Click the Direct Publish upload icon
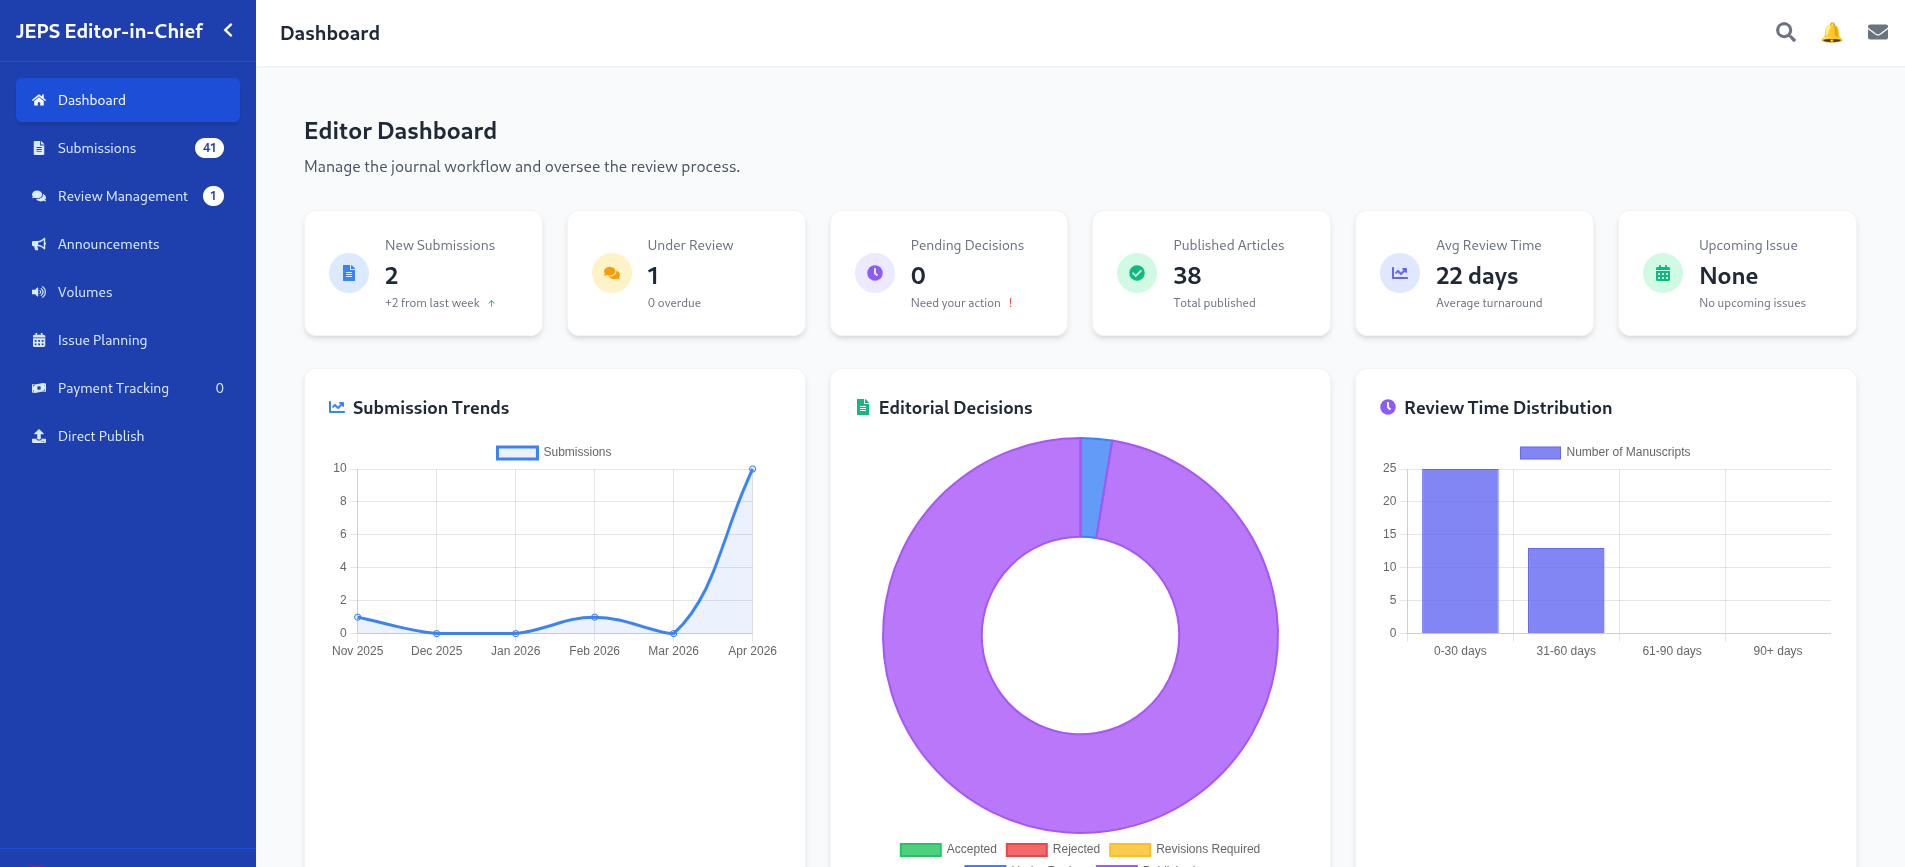The width and height of the screenshot is (1905, 867). [39, 436]
